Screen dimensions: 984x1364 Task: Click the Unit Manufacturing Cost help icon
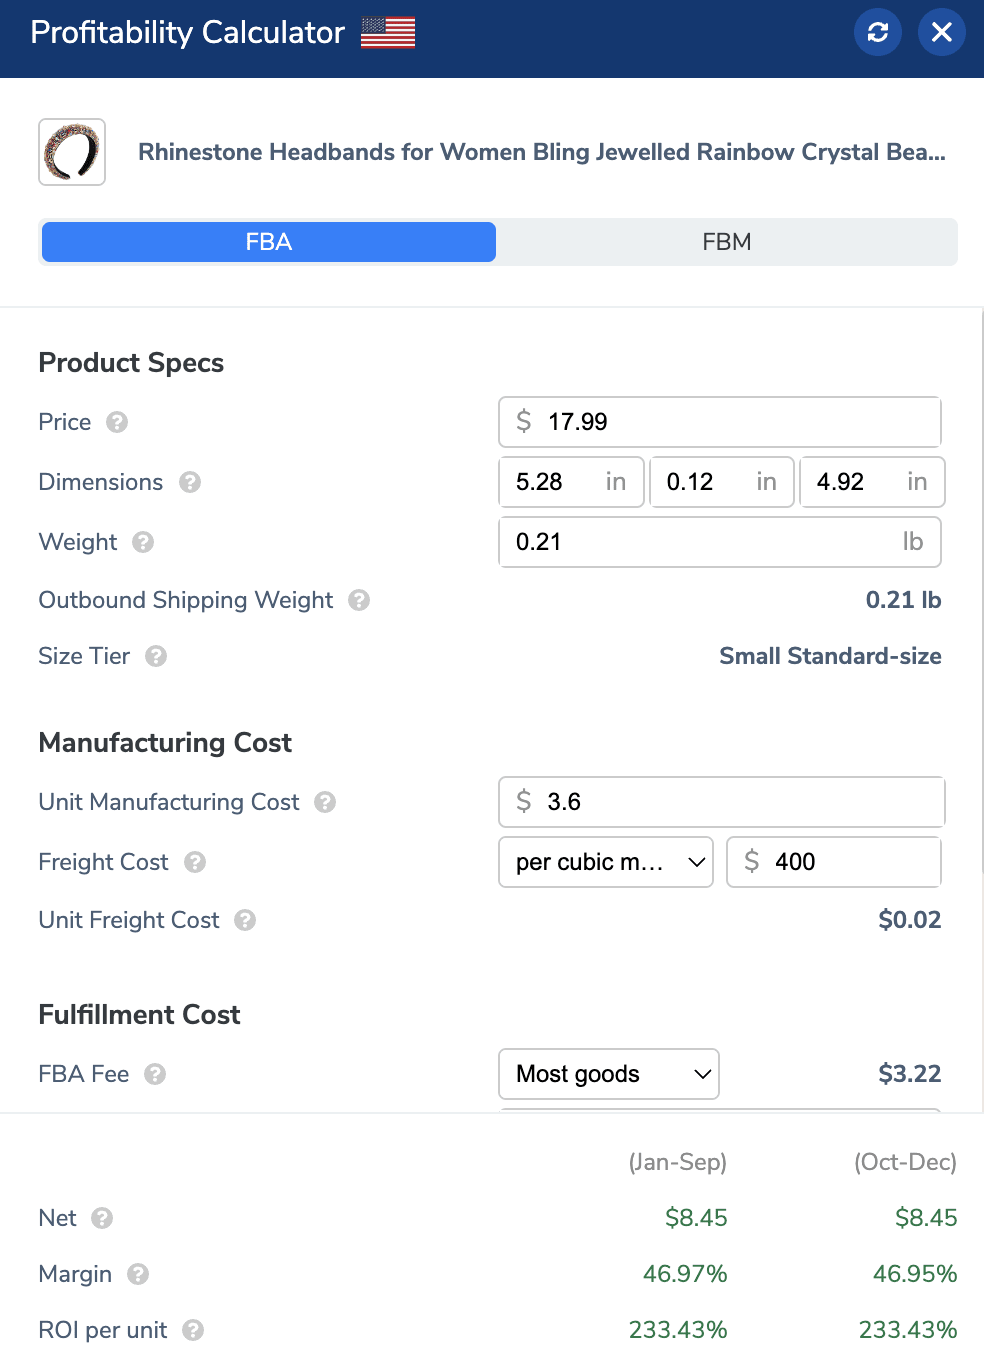pyautogui.click(x=325, y=802)
